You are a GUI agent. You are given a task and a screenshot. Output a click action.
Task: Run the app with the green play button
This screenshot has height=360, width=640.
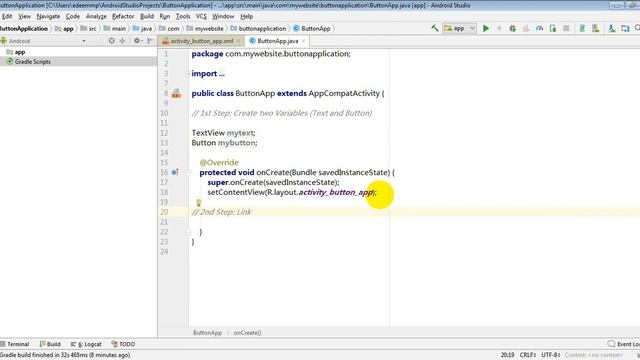coord(486,28)
